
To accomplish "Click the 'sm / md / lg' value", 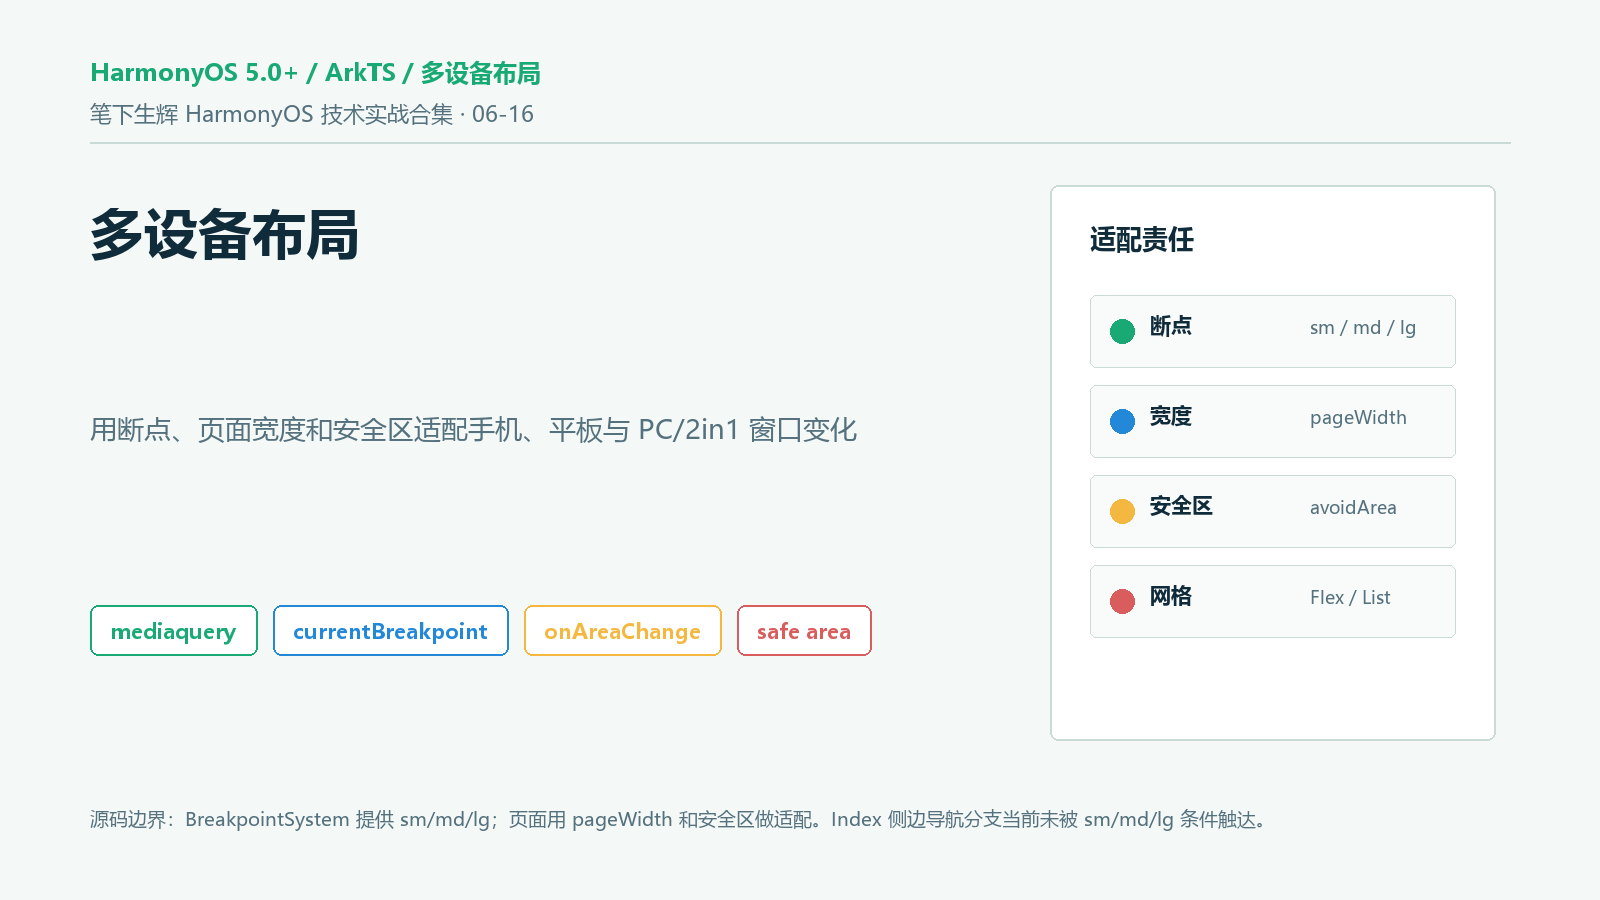I will (x=1363, y=328).
